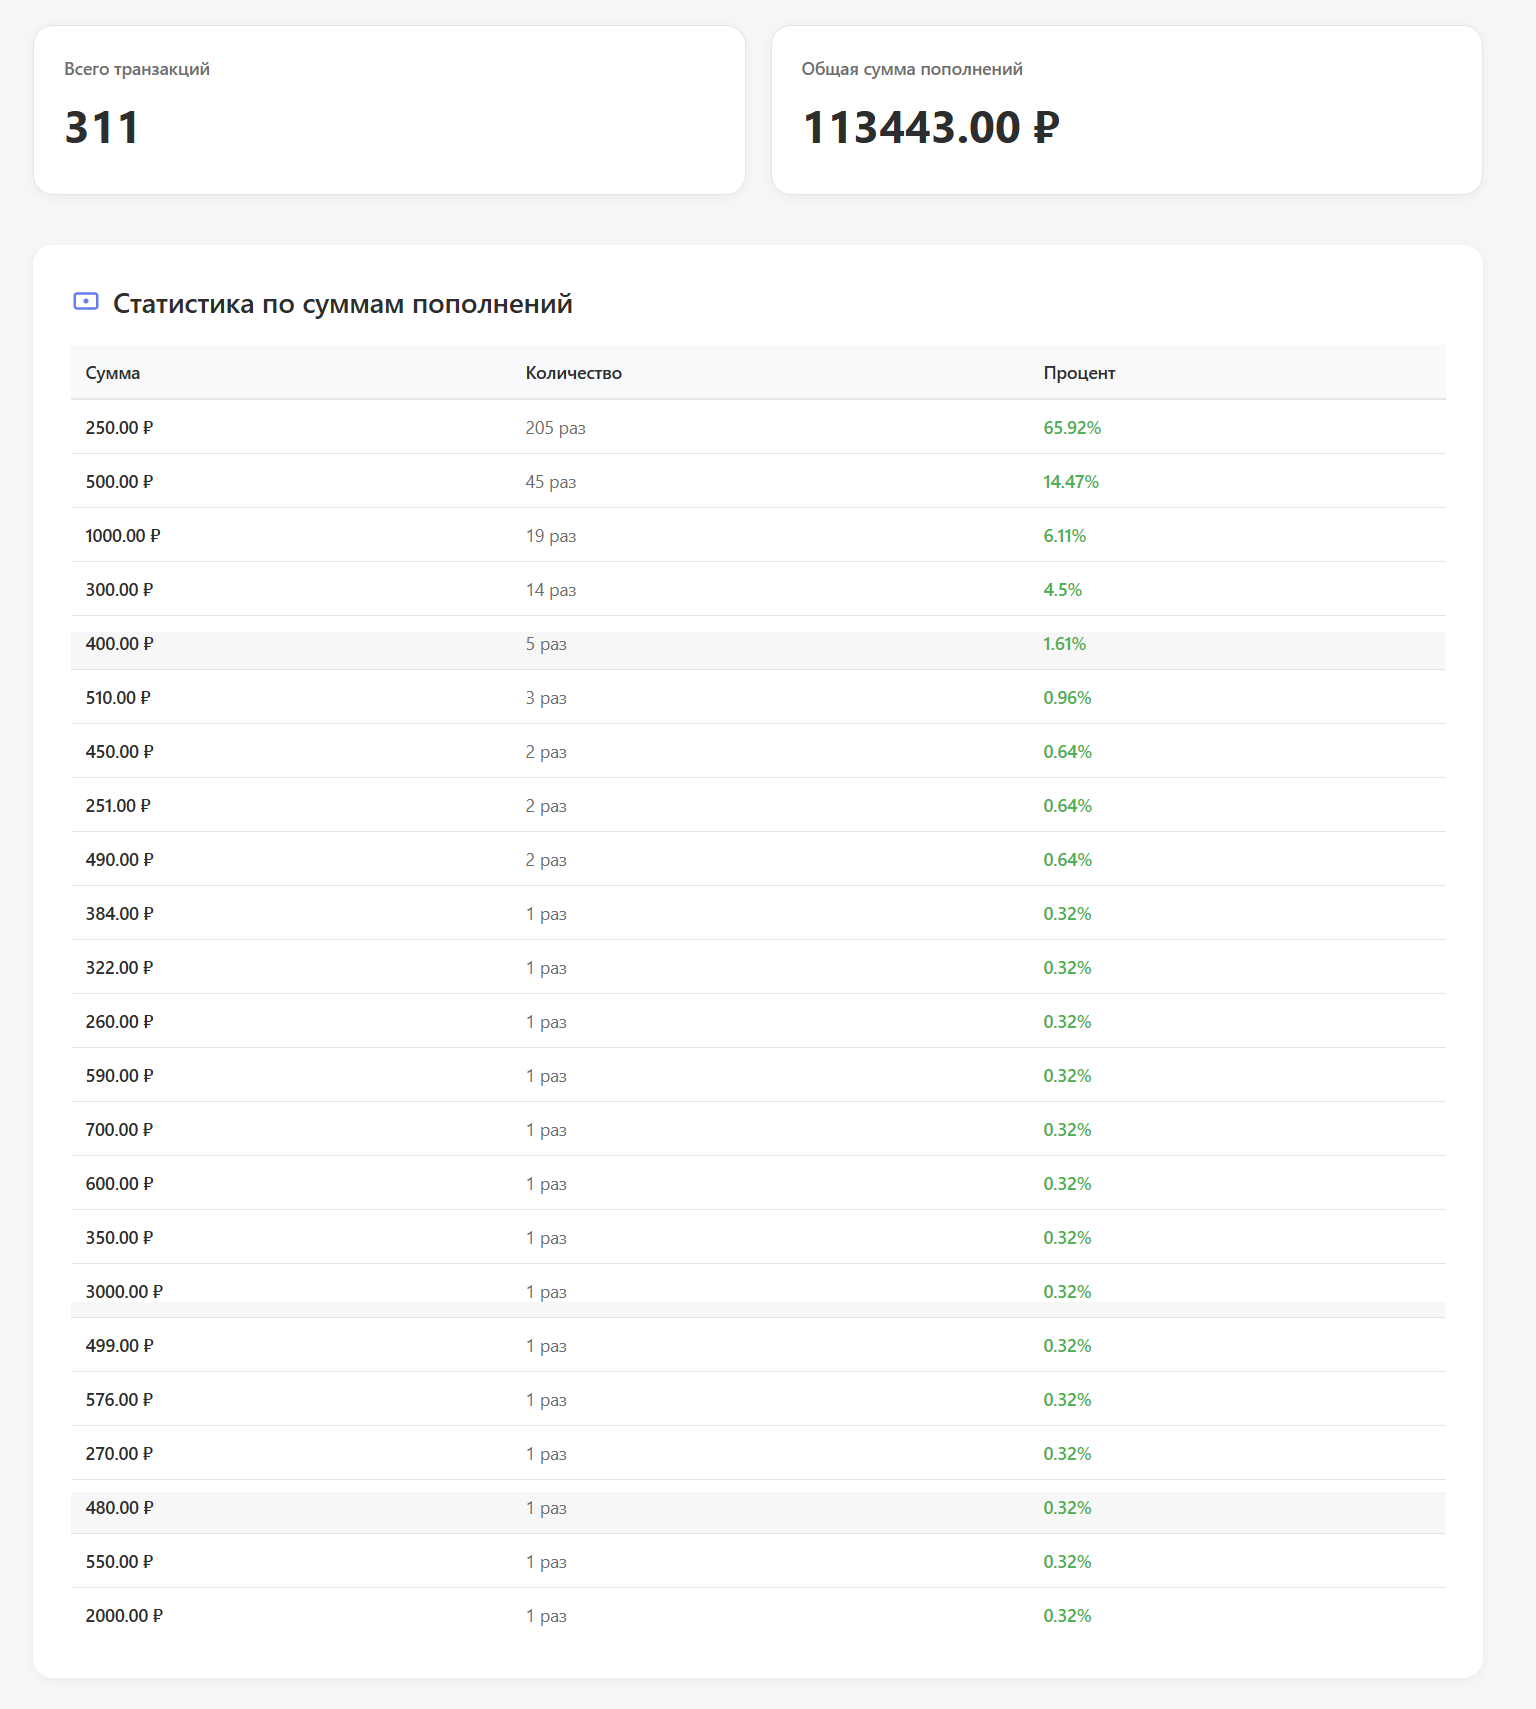Select the 2000.00 ₽ amount cell
1536x1709 pixels.
pos(124,1616)
